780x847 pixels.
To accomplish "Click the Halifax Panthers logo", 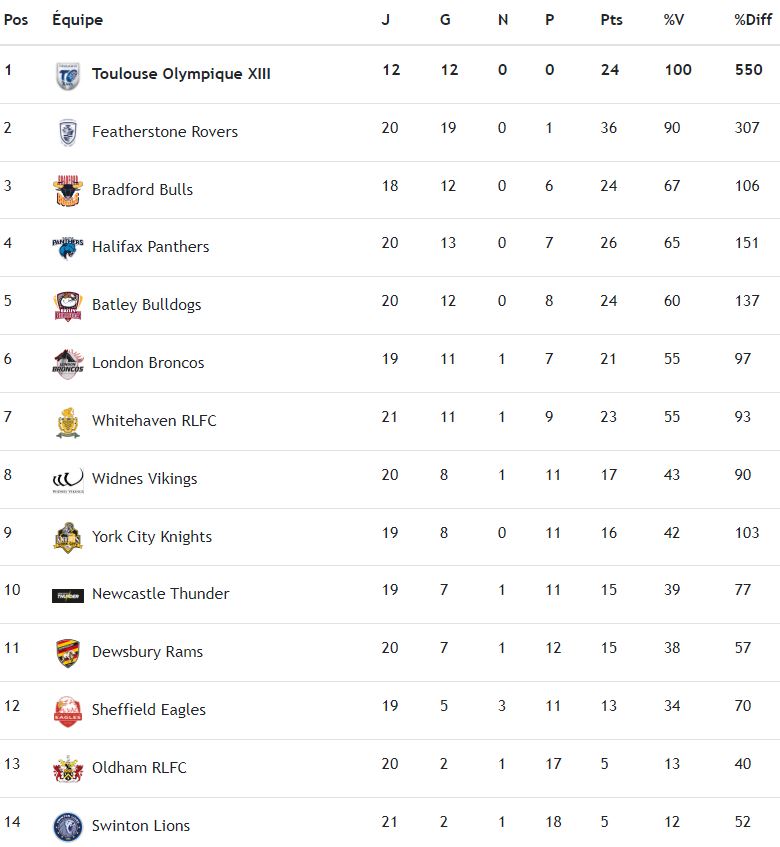I will [68, 247].
